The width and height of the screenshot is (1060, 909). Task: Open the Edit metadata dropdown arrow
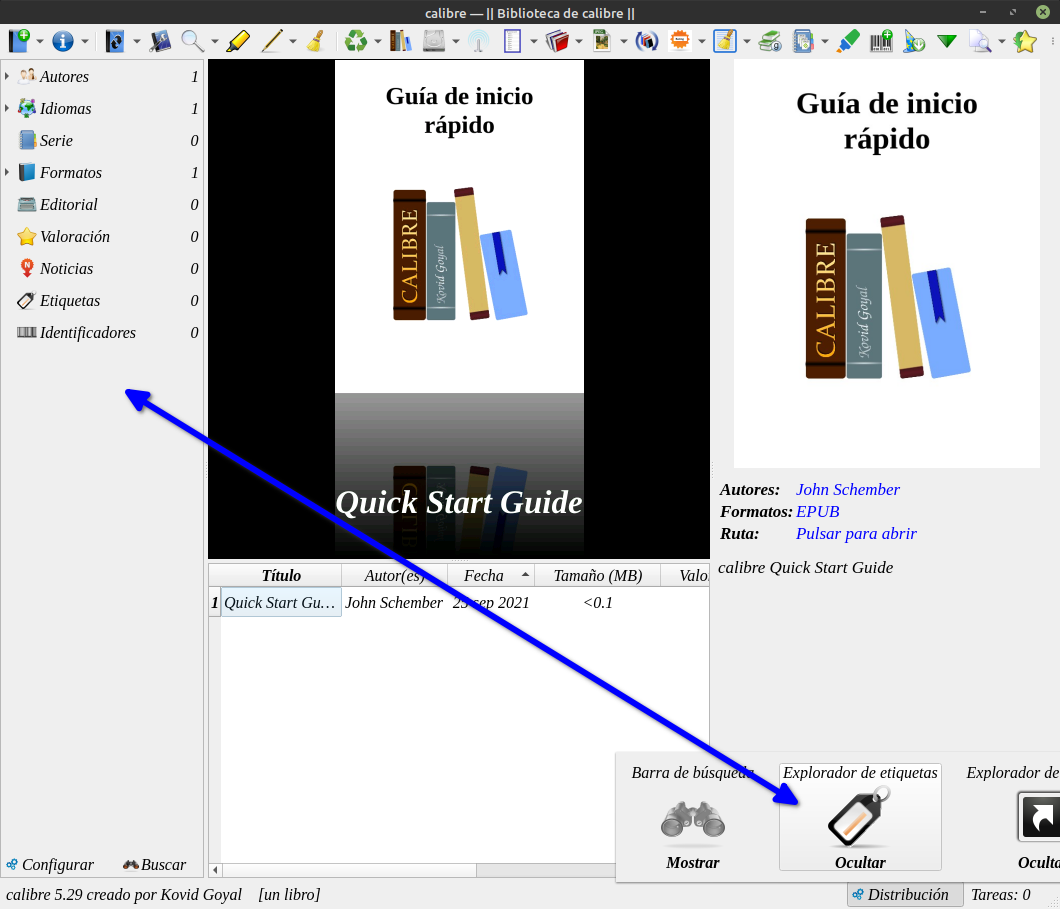pyautogui.click(x=85, y=42)
